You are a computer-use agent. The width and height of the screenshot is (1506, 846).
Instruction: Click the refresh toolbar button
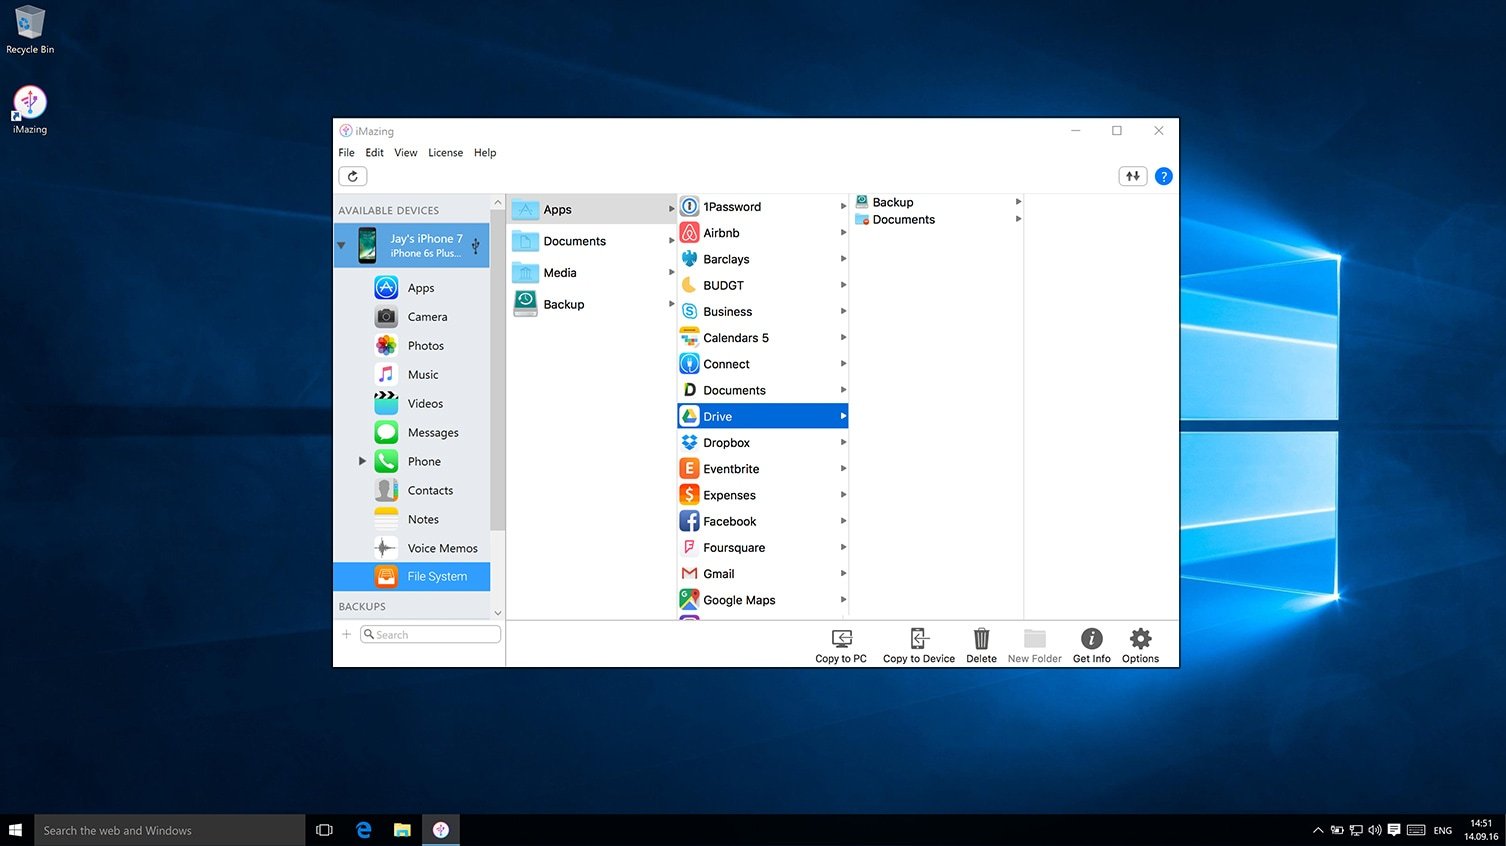point(353,176)
